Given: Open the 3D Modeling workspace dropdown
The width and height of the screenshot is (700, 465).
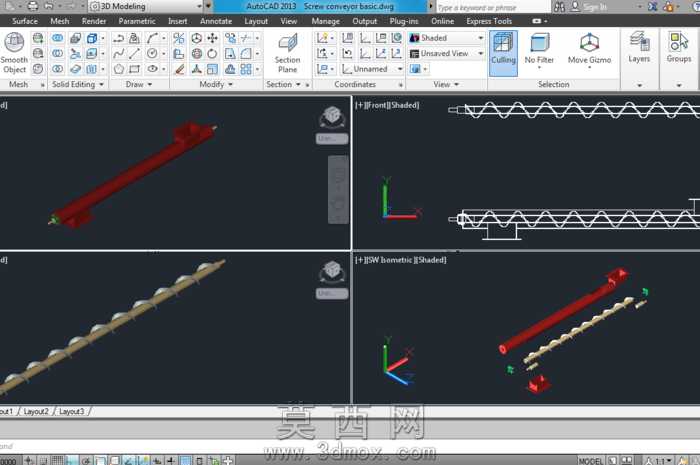Looking at the screenshot, I should tap(146, 6).
